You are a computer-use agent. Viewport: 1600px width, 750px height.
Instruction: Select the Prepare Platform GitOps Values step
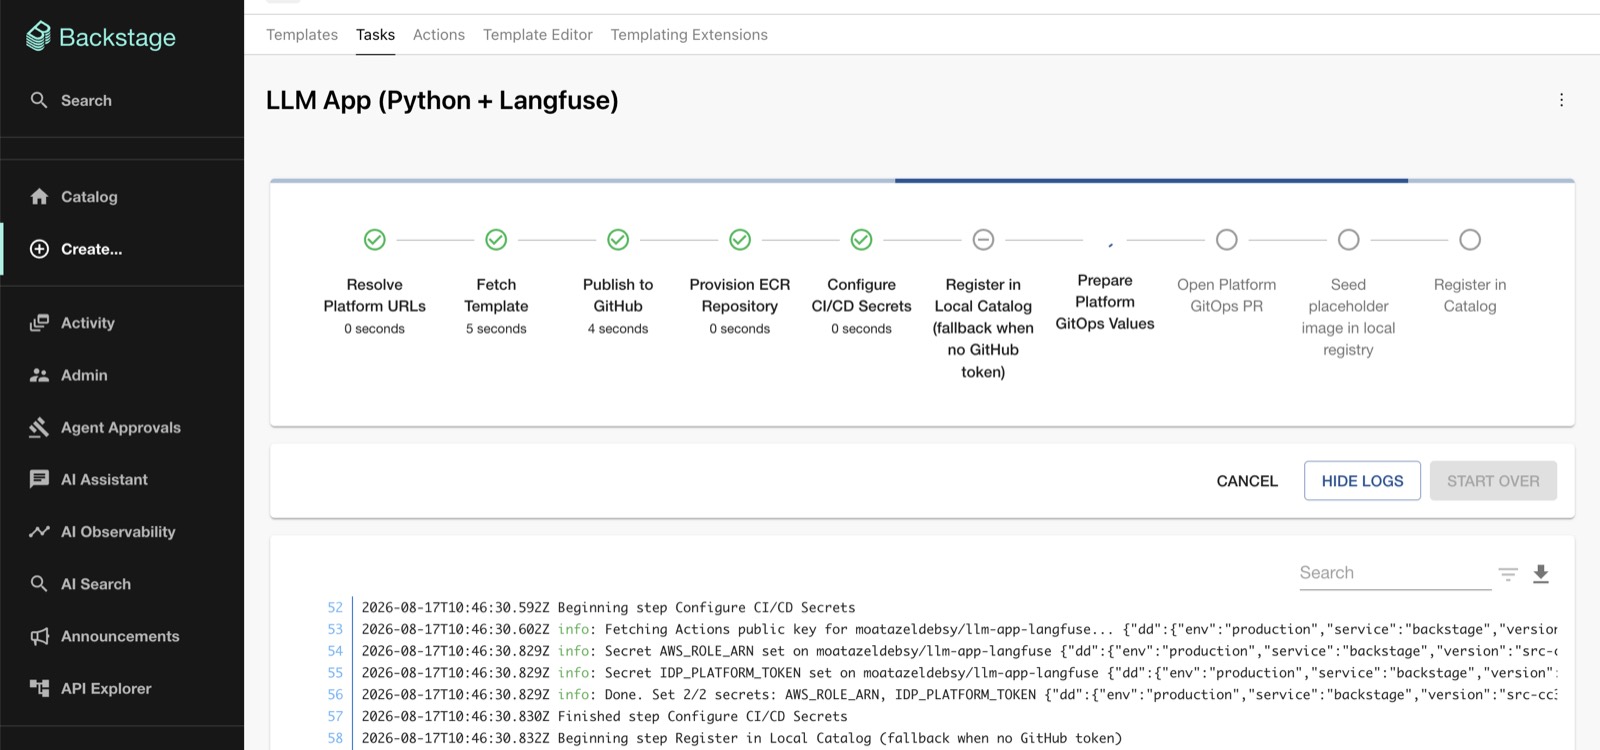tap(1105, 302)
